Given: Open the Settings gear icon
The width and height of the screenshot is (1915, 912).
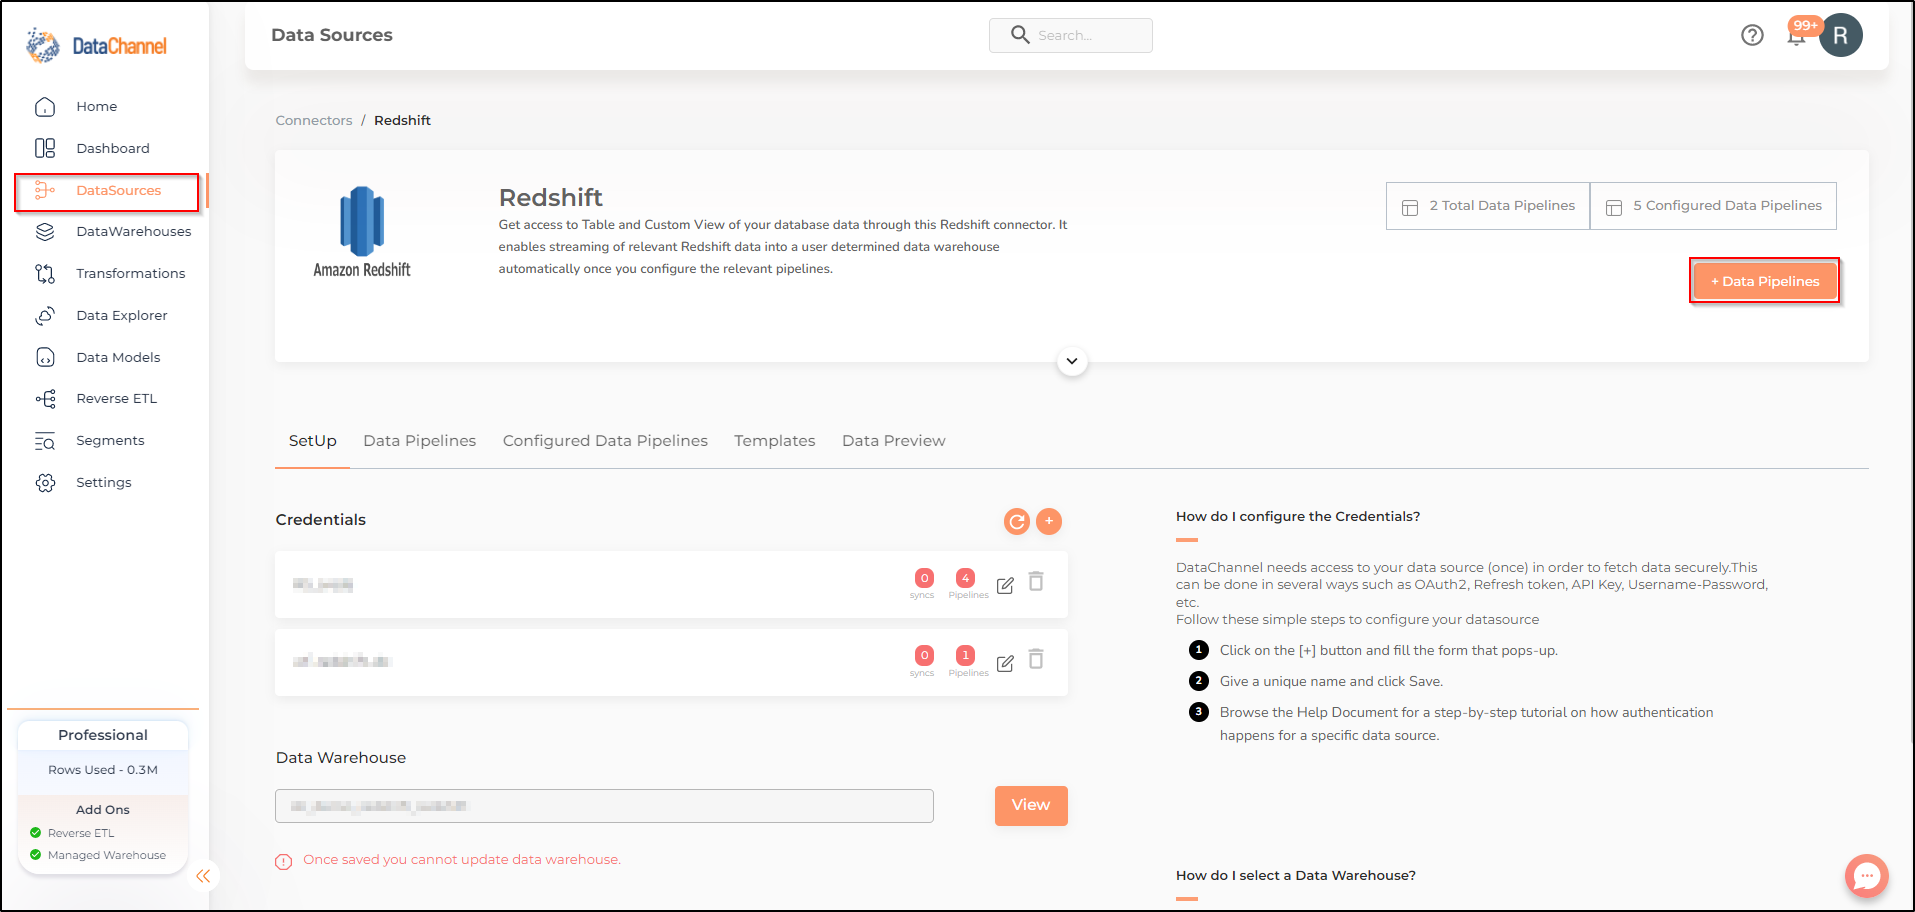Looking at the screenshot, I should (45, 483).
